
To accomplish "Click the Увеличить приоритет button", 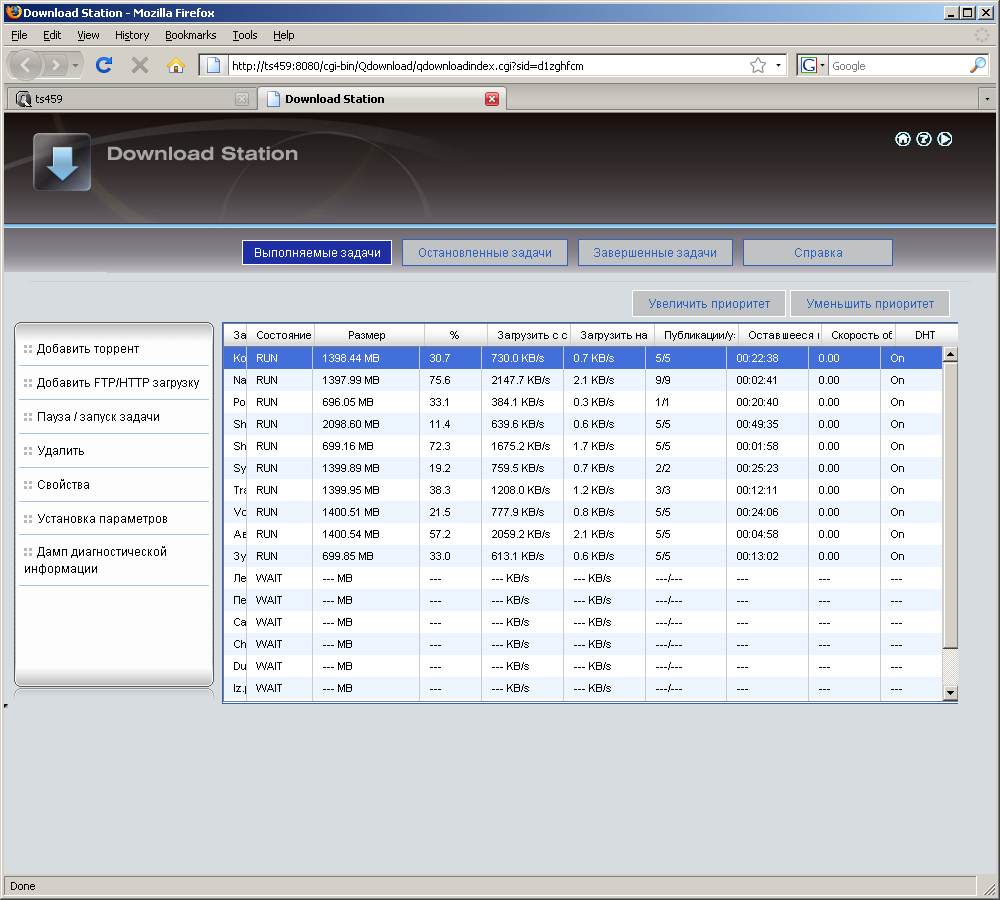I will (x=709, y=304).
